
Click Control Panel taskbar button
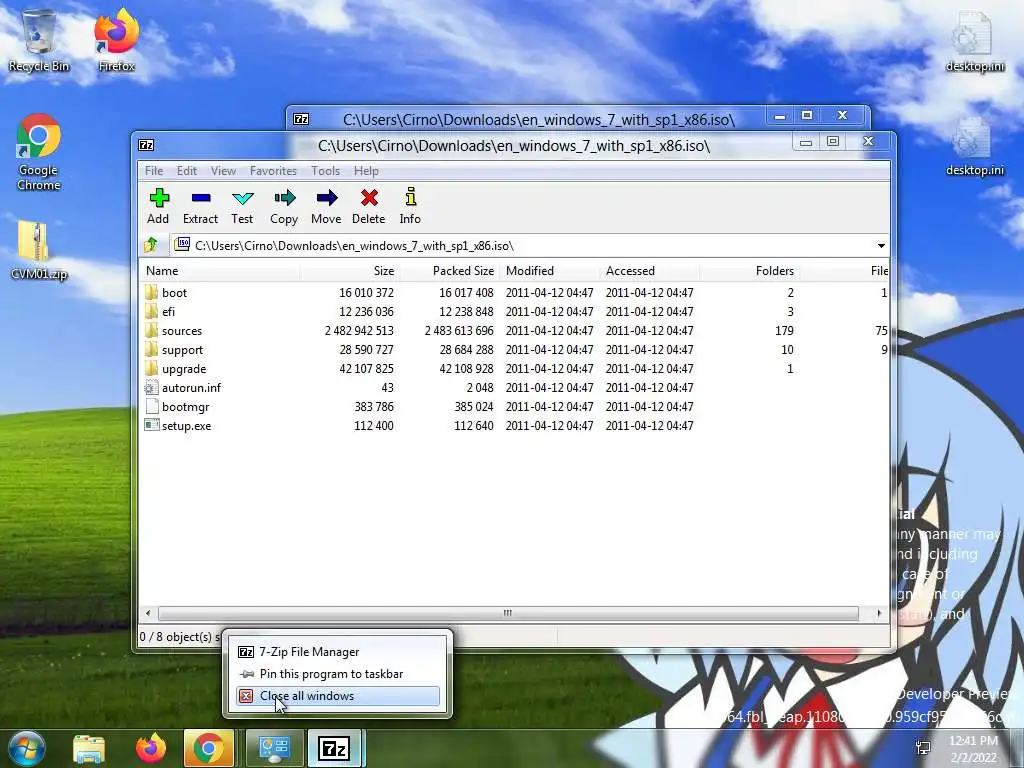pyautogui.click(x=274, y=748)
